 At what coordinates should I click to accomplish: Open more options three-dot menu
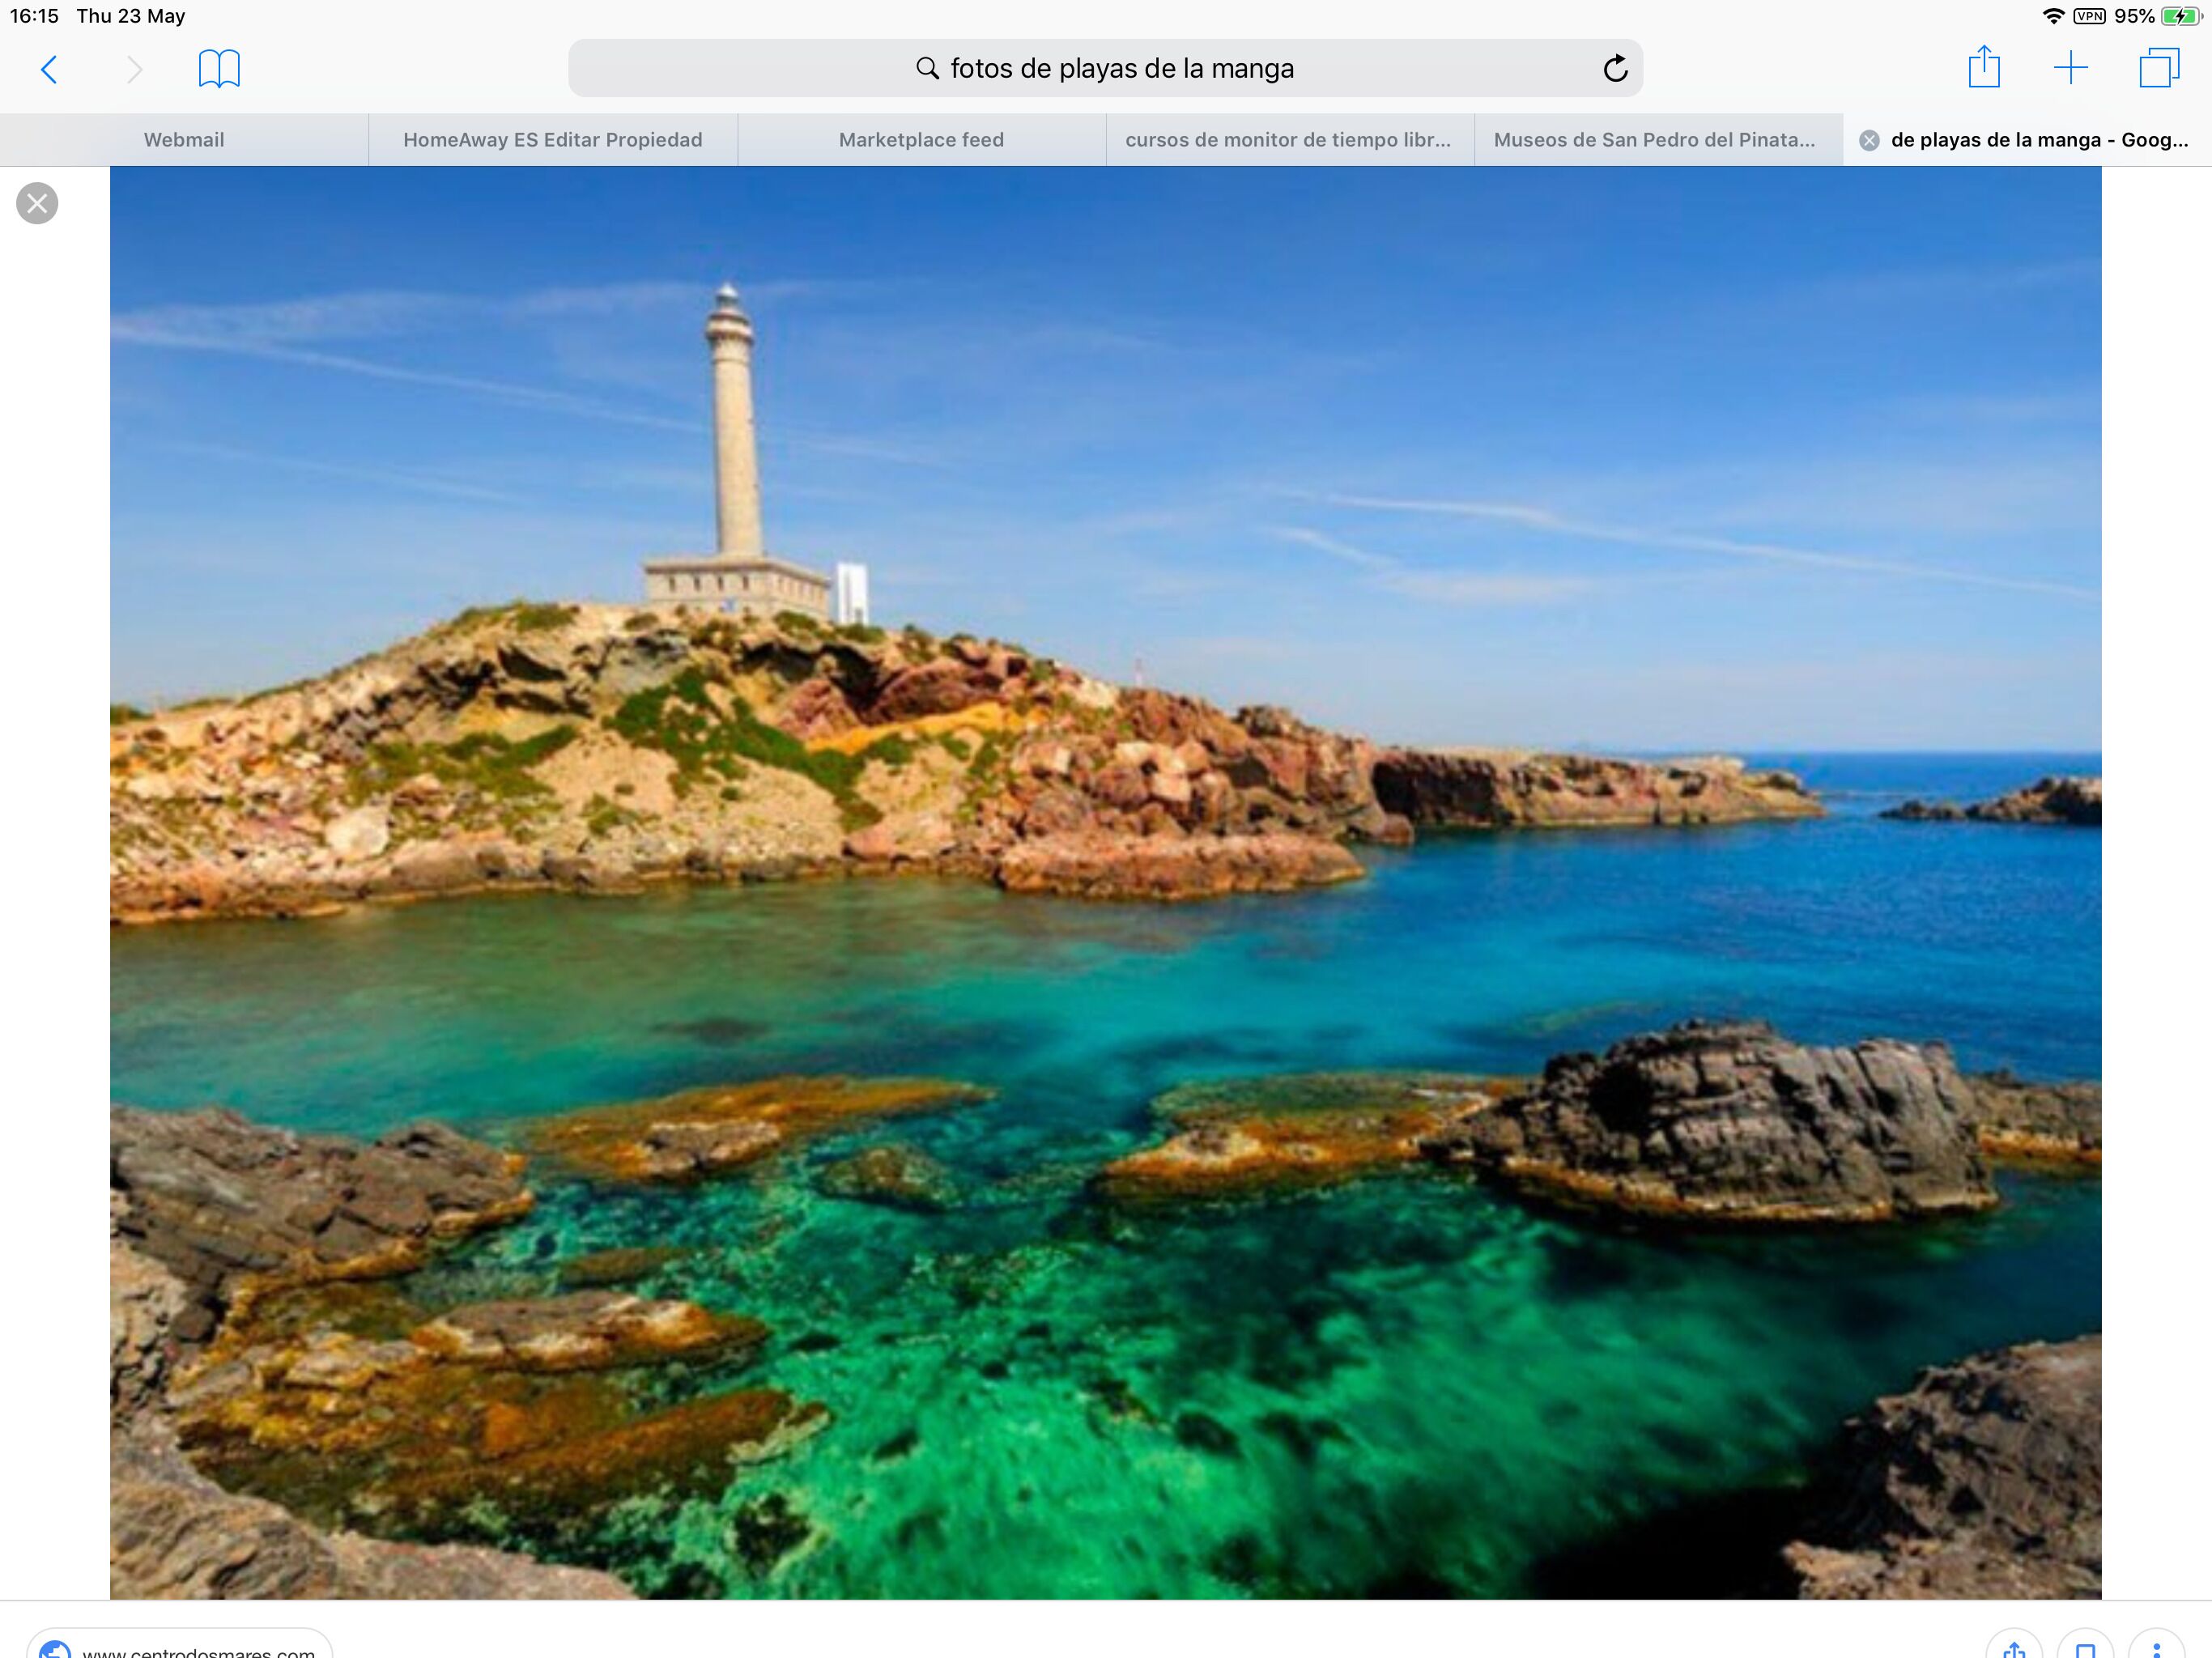pyautogui.click(x=2156, y=1649)
